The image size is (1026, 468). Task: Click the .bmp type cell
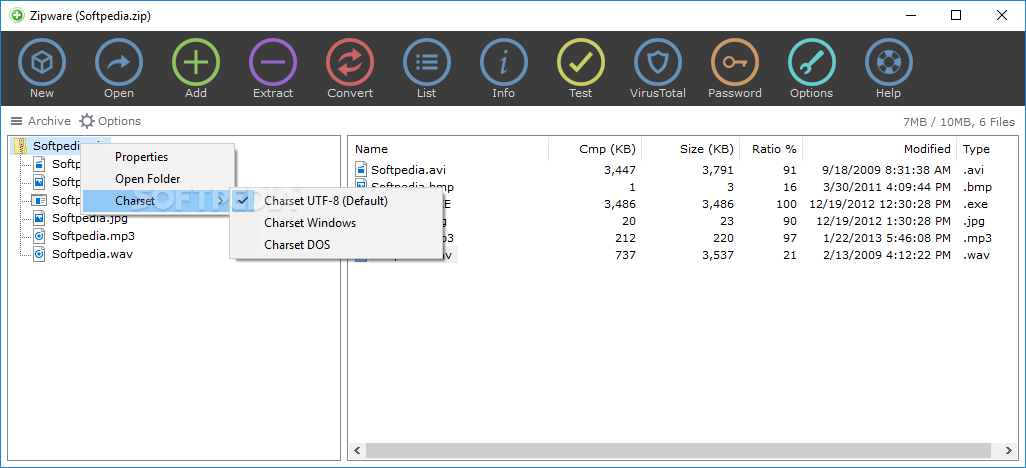point(978,187)
